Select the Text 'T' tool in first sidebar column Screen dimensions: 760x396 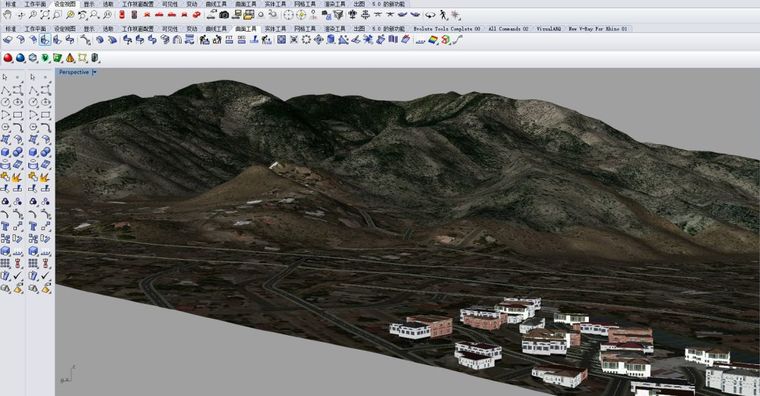point(5,226)
